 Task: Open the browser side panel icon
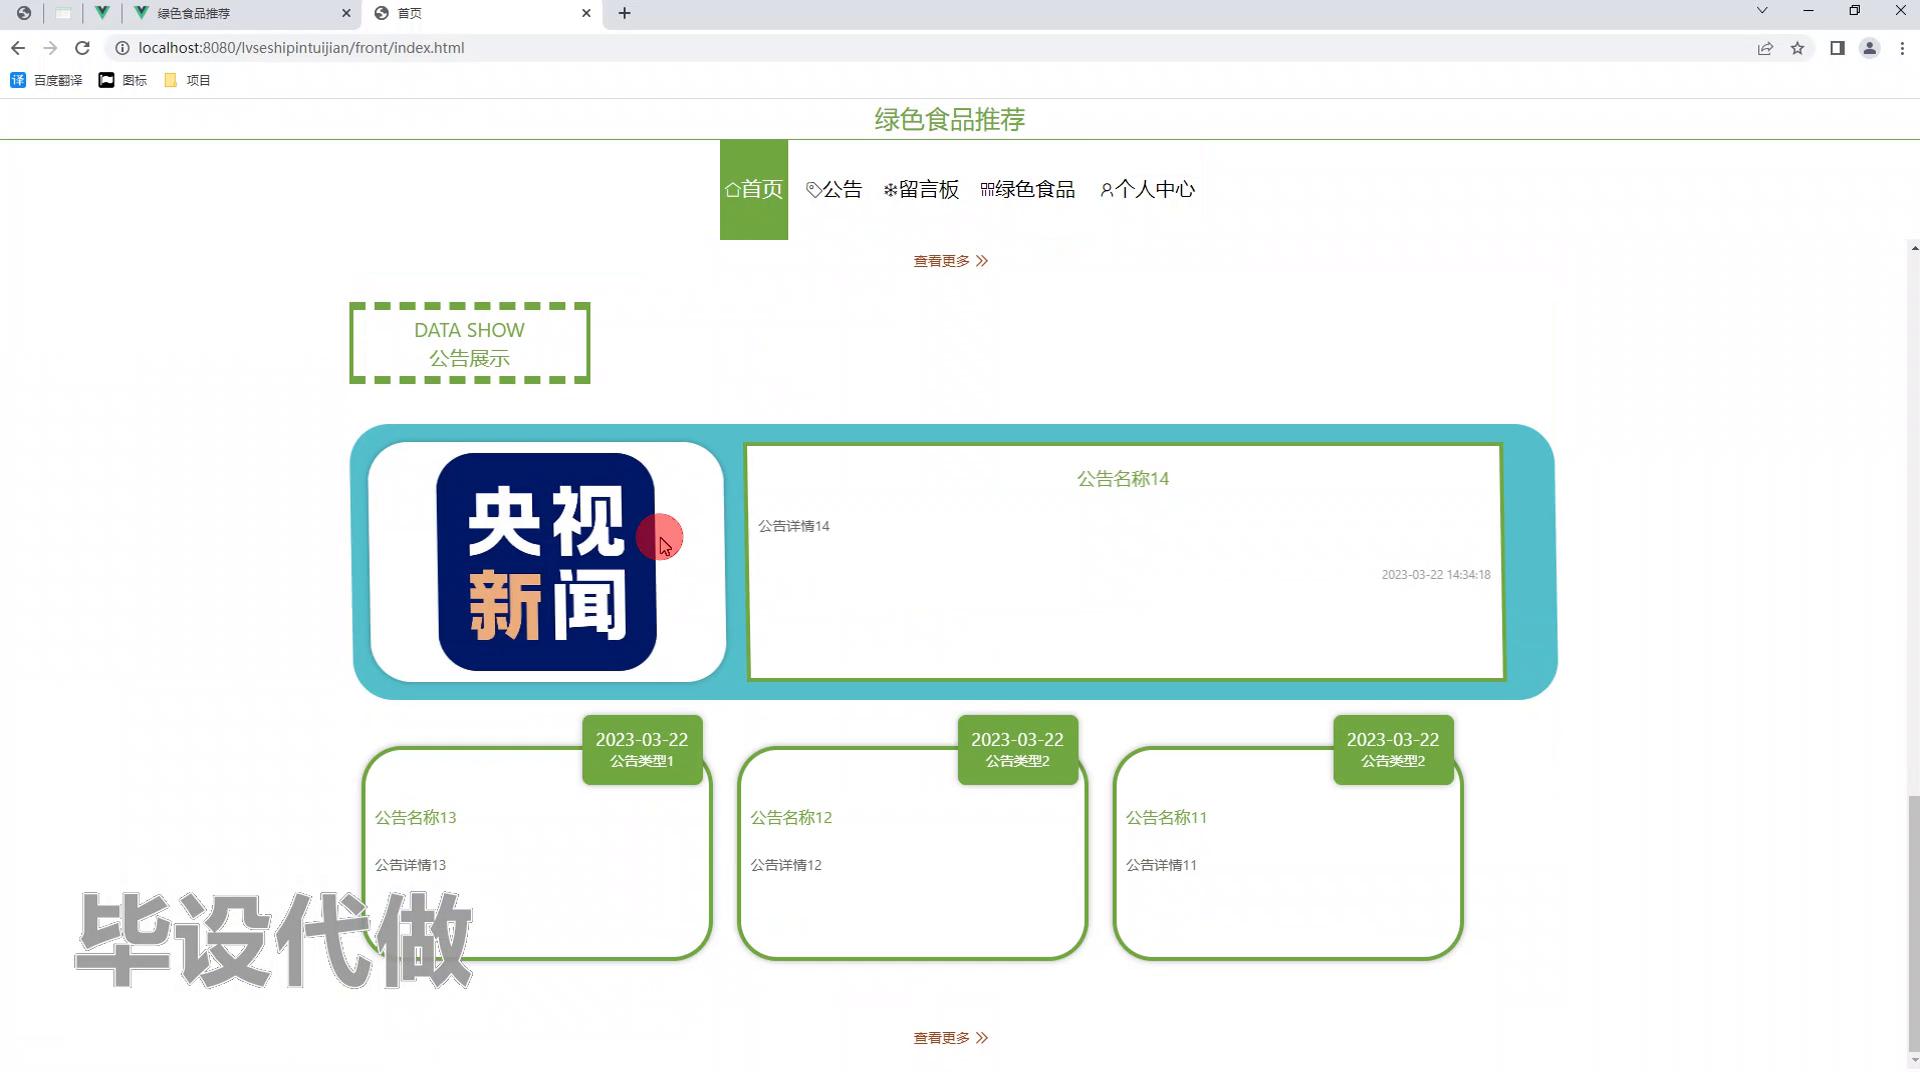pyautogui.click(x=1837, y=48)
